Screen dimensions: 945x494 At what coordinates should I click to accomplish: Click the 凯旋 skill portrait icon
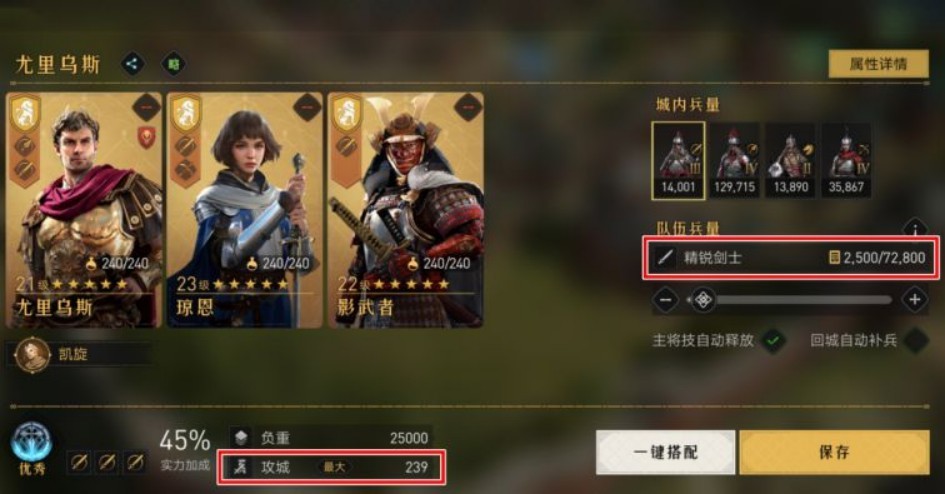32,354
